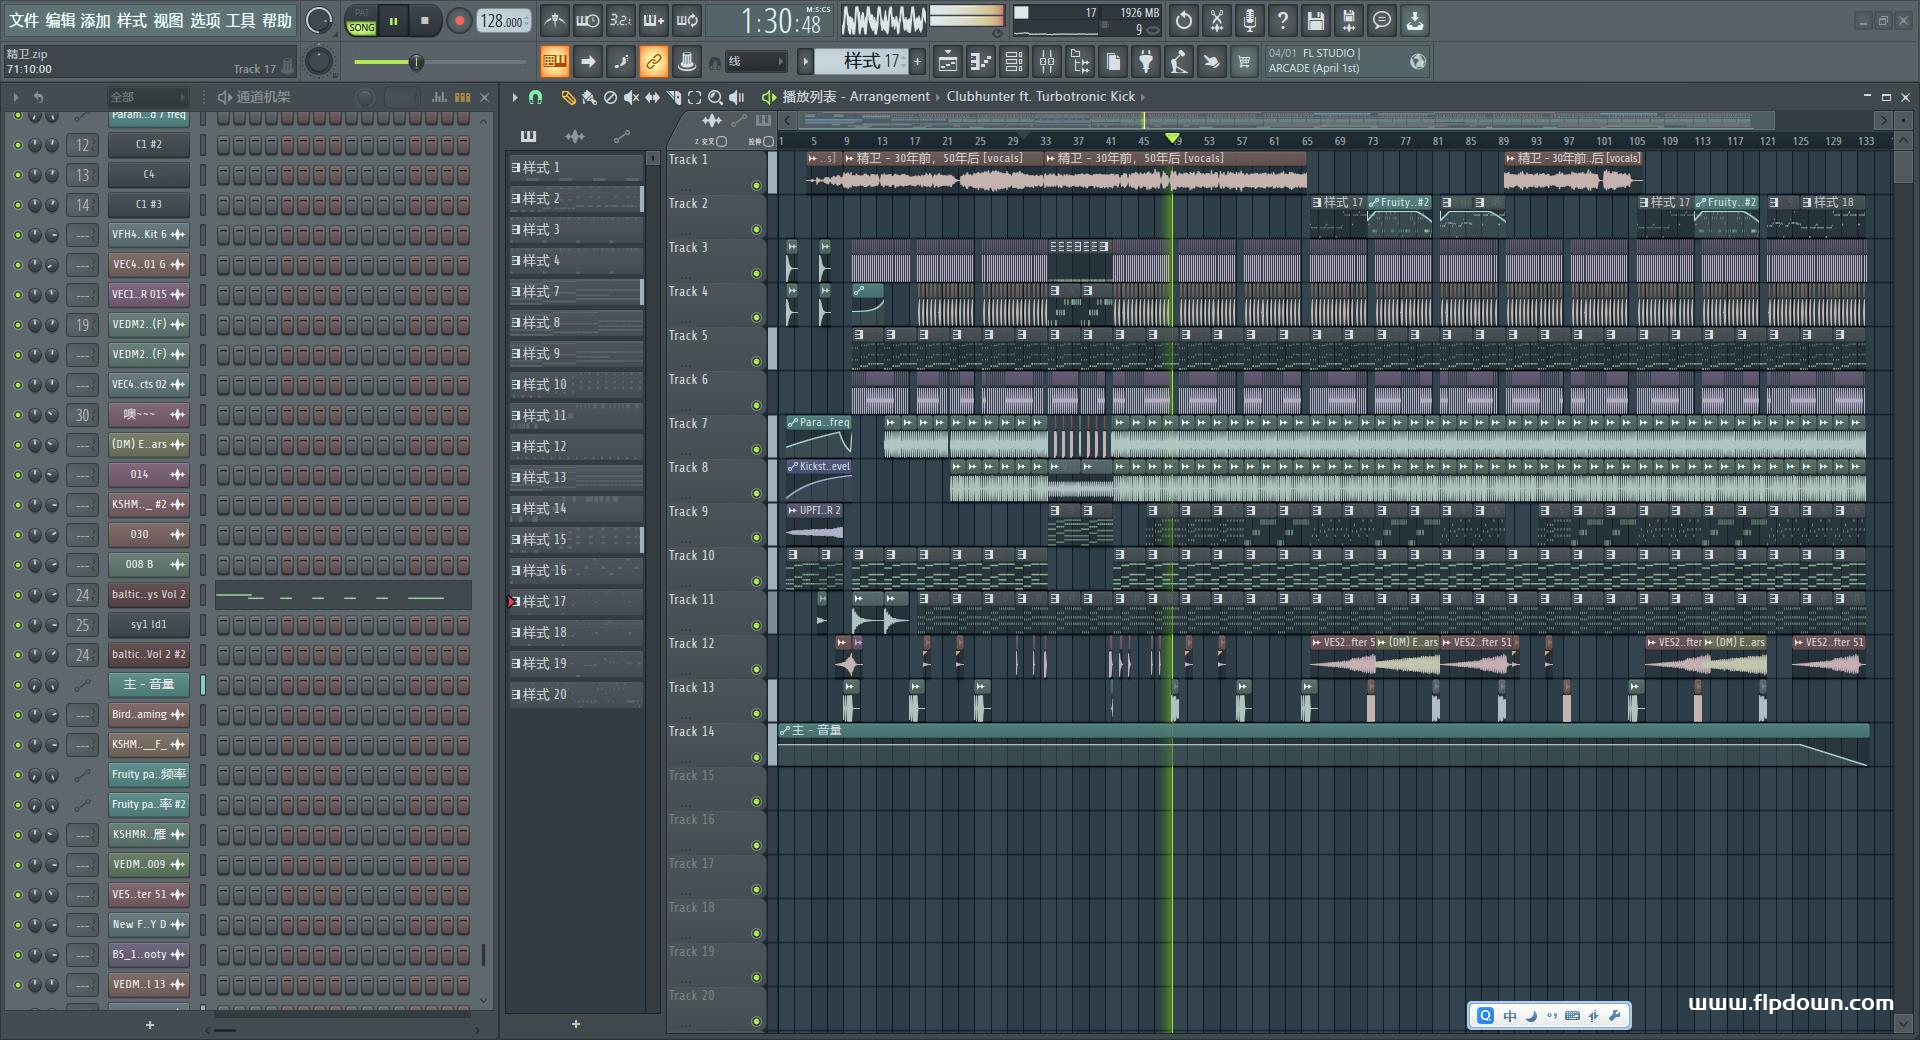Select the Bird..aming channel button

coord(149,715)
